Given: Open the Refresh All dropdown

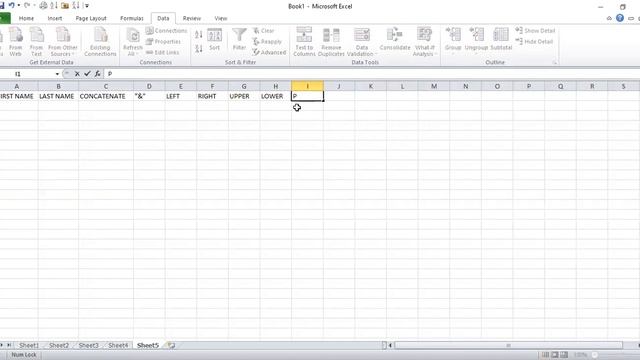Looking at the screenshot, I should [x=133, y=42].
